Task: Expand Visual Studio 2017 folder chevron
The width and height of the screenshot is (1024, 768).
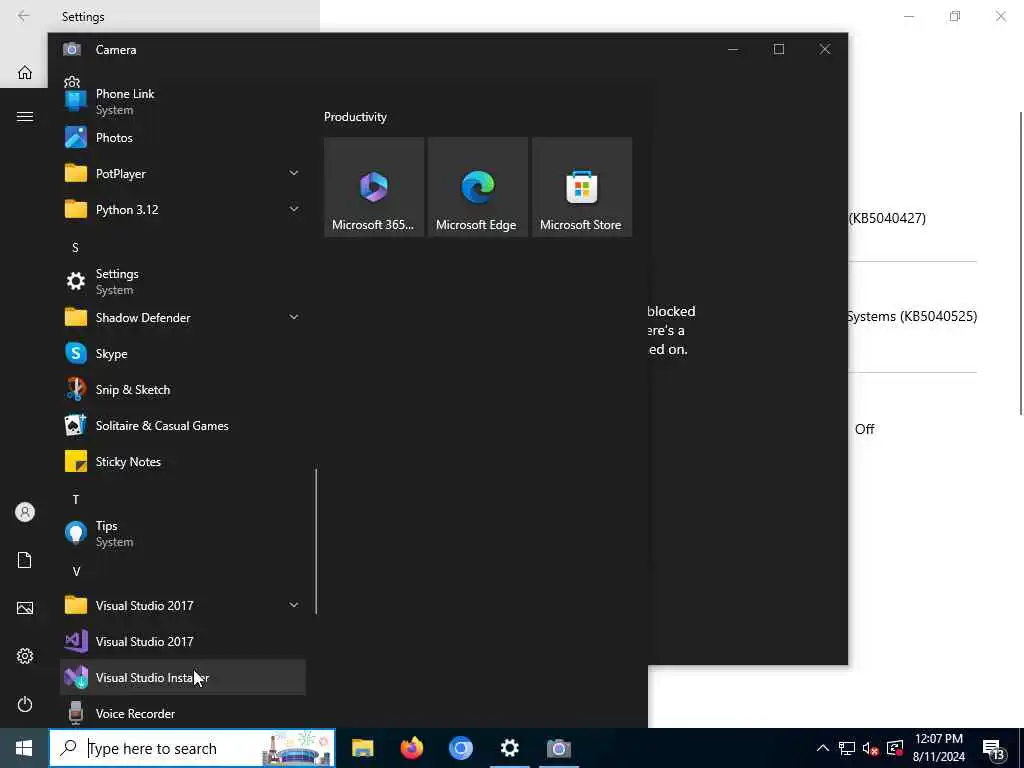Action: click(294, 605)
